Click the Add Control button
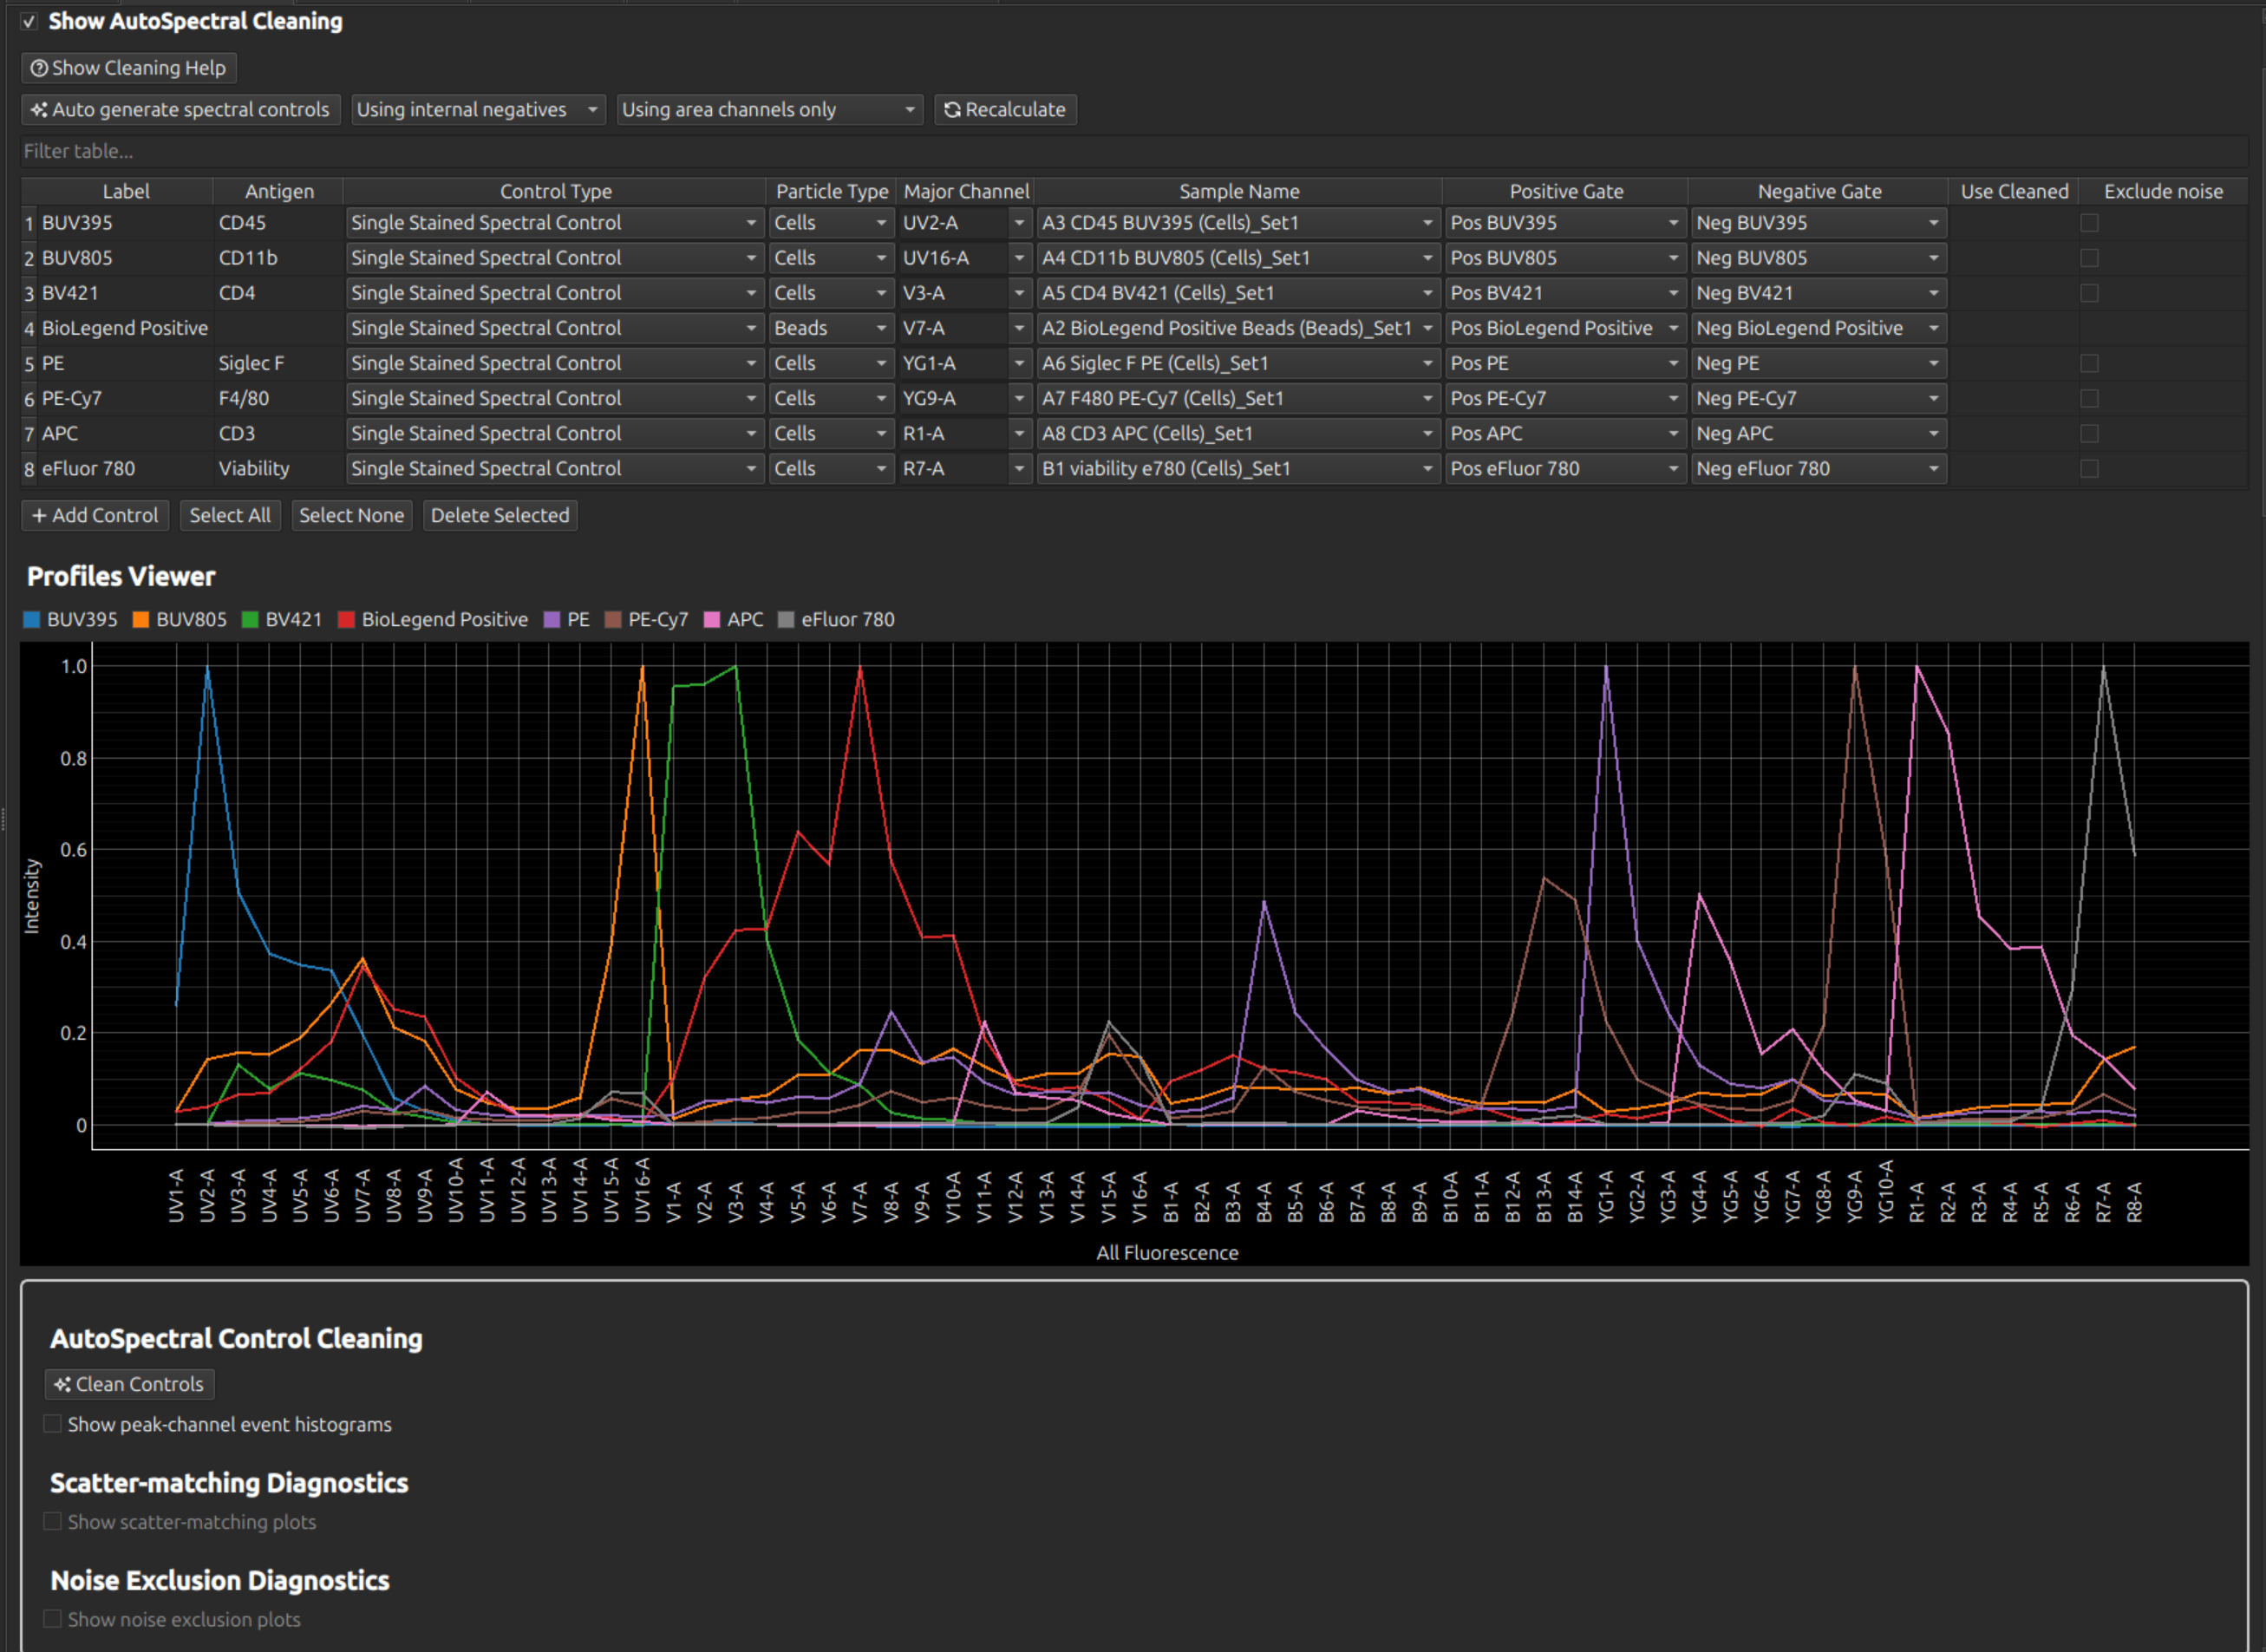 (x=95, y=515)
